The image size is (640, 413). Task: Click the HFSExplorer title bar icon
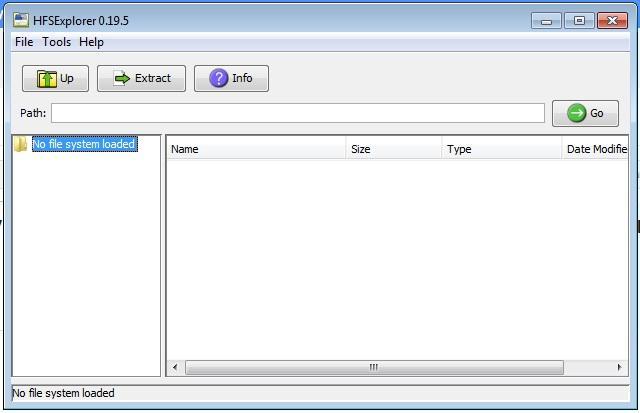pos(21,20)
